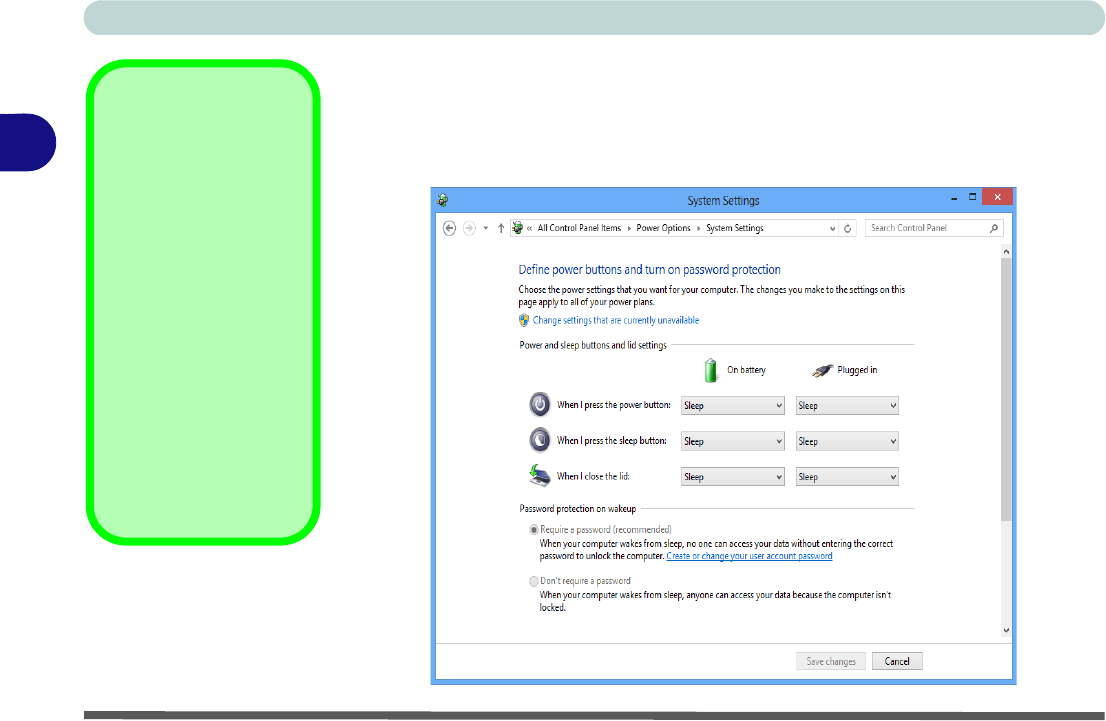Open Change settings that are currently unavailable
Viewport: 1106px width, 721px height.
616,320
